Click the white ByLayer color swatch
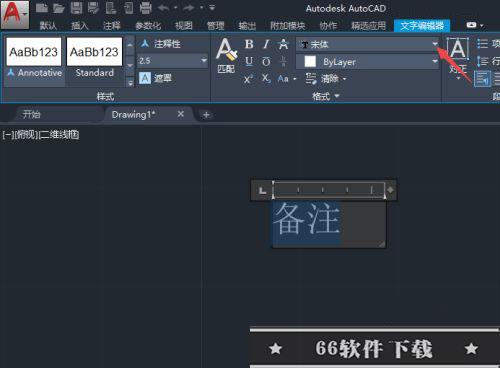 click(310, 62)
